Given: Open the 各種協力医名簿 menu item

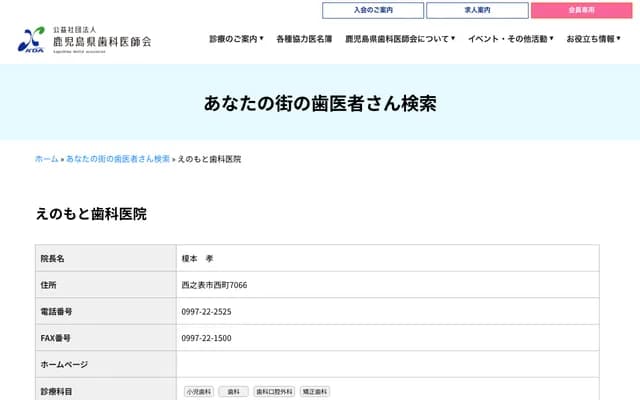Looking at the screenshot, I should [304, 39].
